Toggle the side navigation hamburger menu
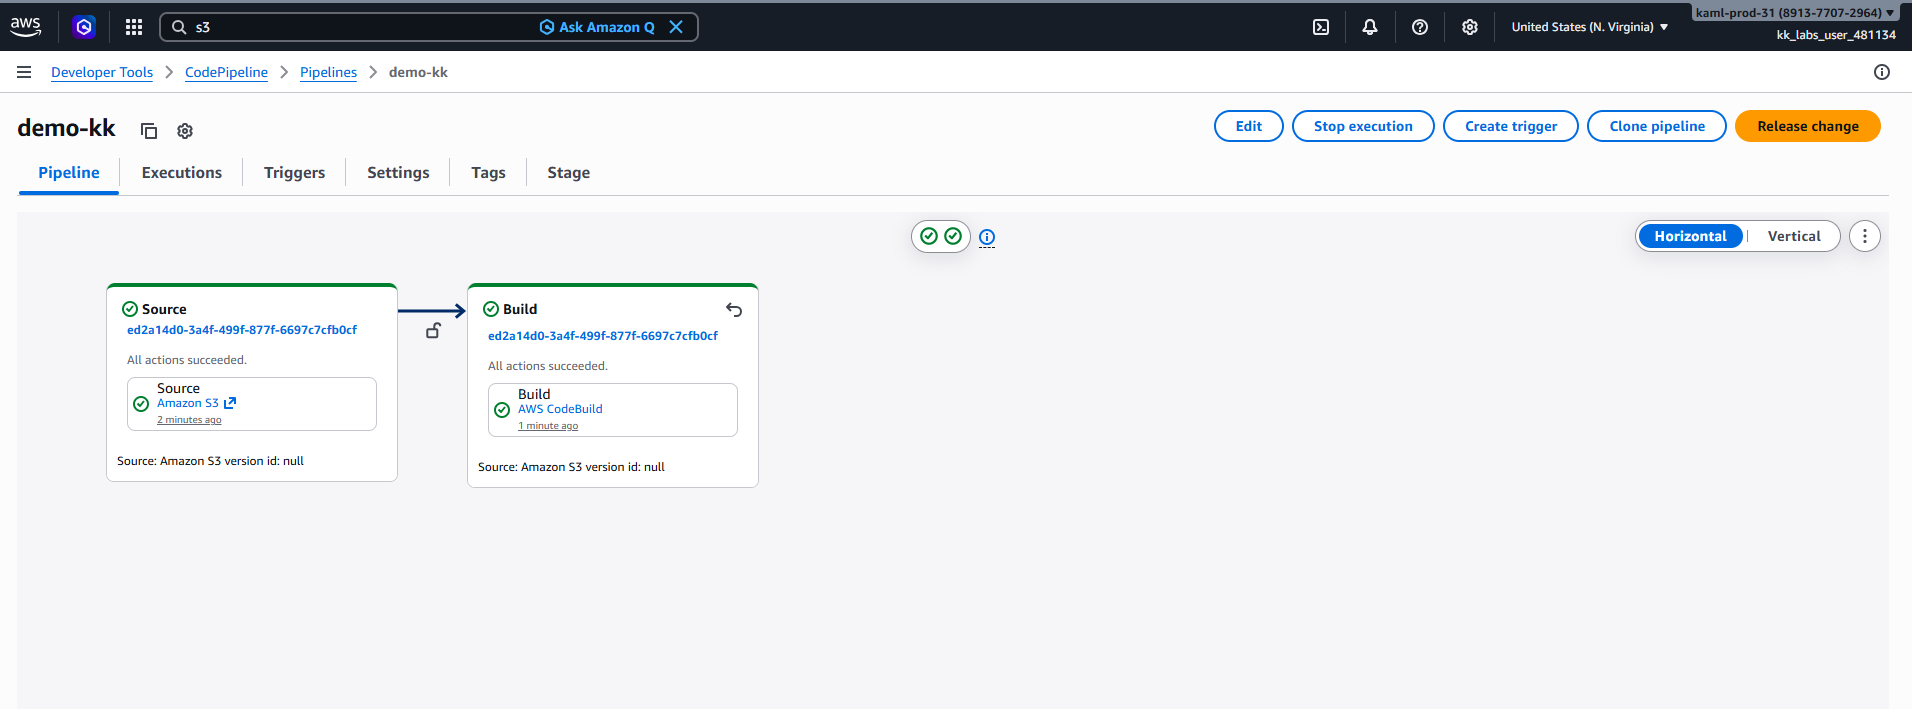The image size is (1912, 709). [24, 72]
